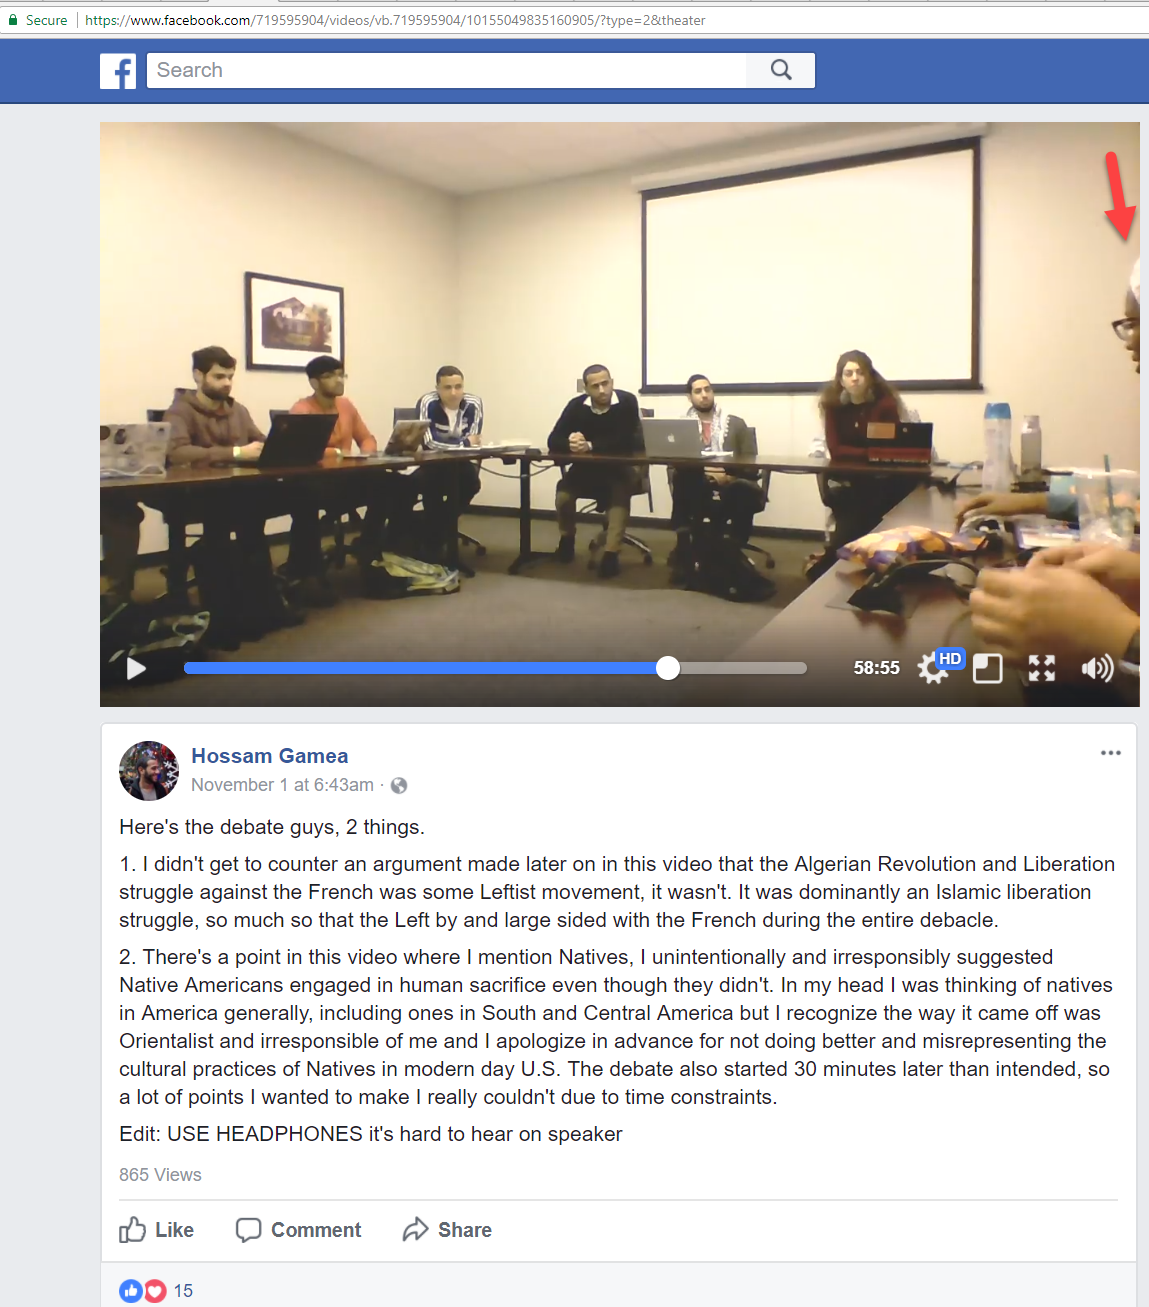This screenshot has width=1149, height=1307.
Task: View the 15 reactions list
Action: click(156, 1291)
